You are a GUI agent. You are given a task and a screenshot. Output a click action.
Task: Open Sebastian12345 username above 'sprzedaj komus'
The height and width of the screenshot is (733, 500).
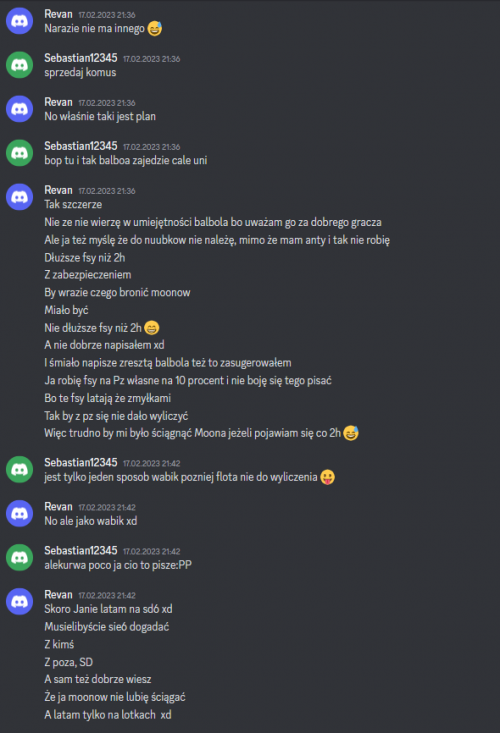81,58
